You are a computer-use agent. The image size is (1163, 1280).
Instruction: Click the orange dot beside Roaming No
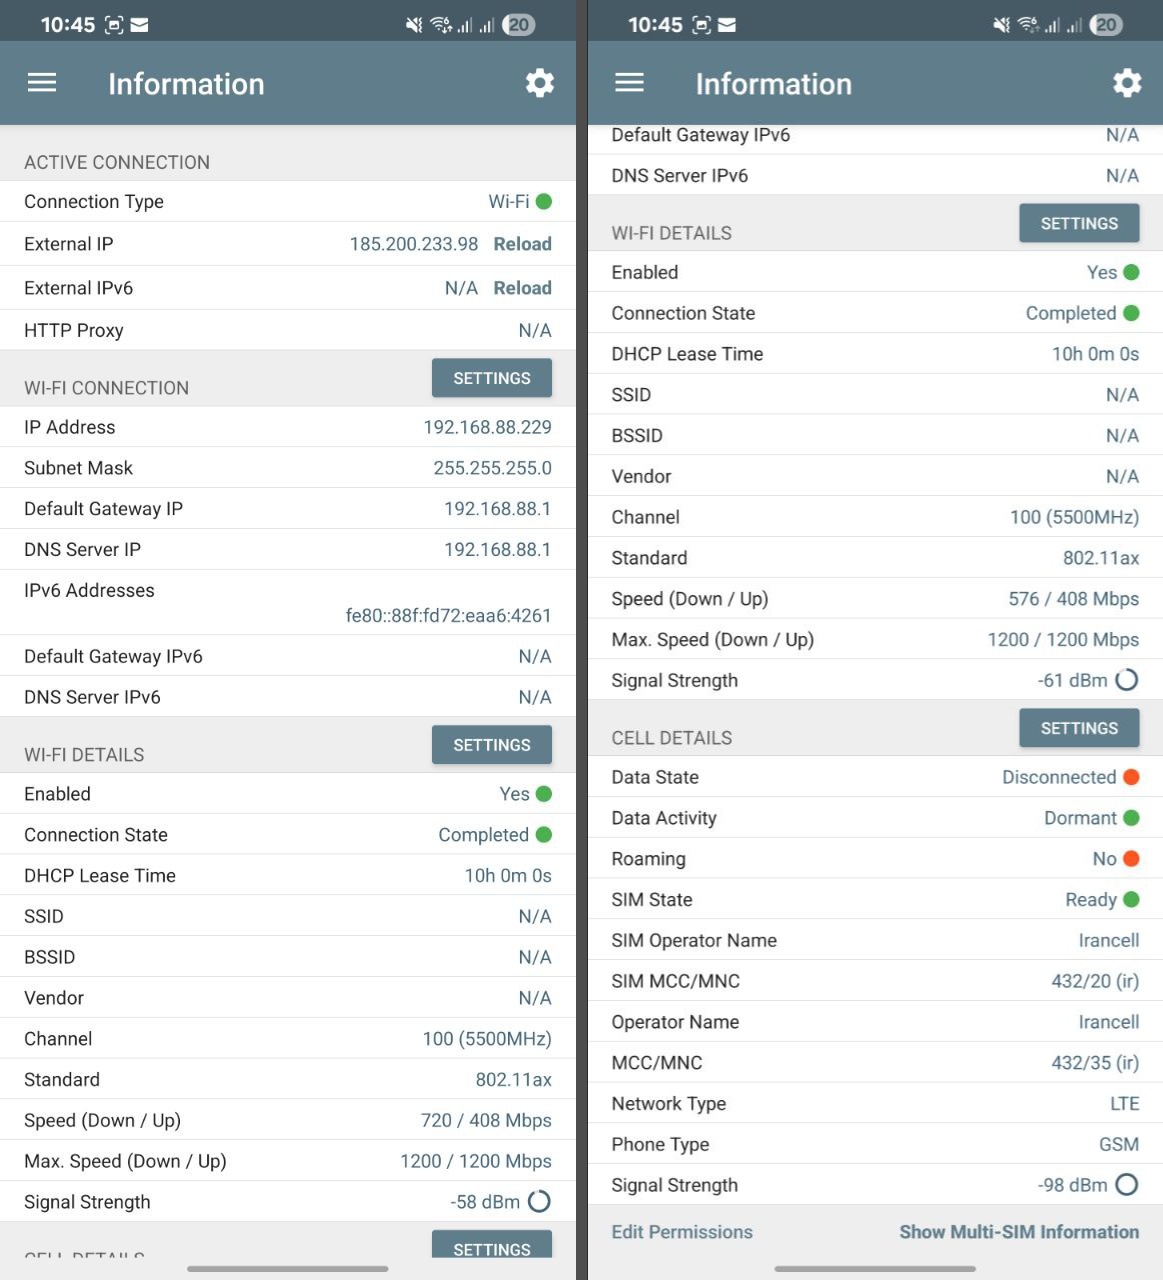(1131, 859)
